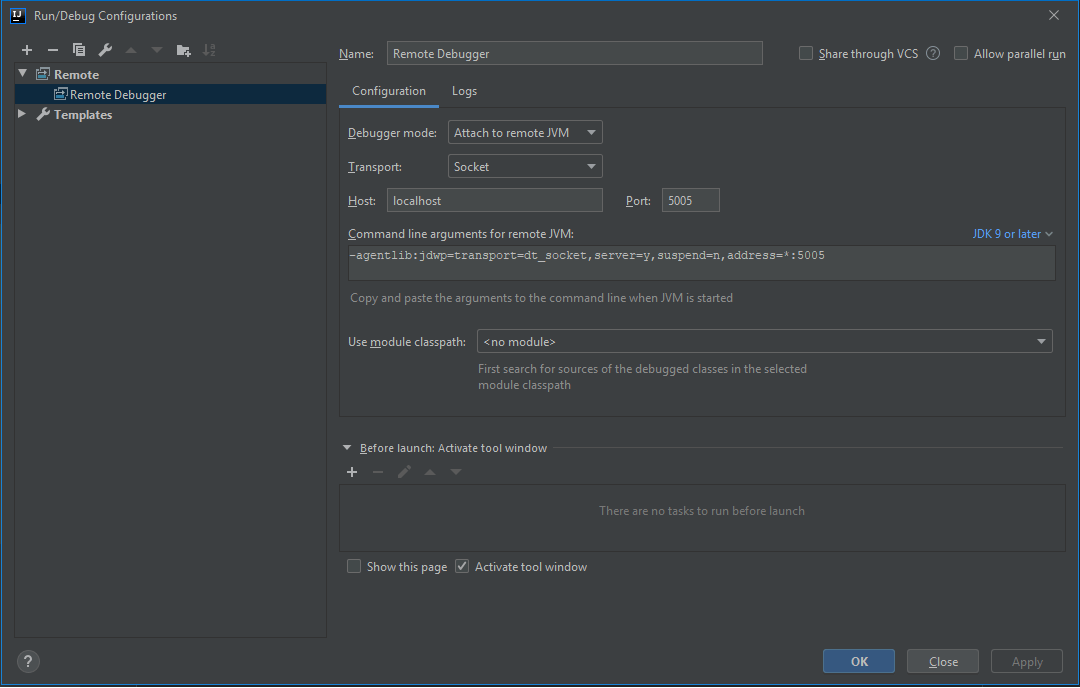Remove before-launch task with minus icon
This screenshot has height=688, width=1080.
click(377, 472)
